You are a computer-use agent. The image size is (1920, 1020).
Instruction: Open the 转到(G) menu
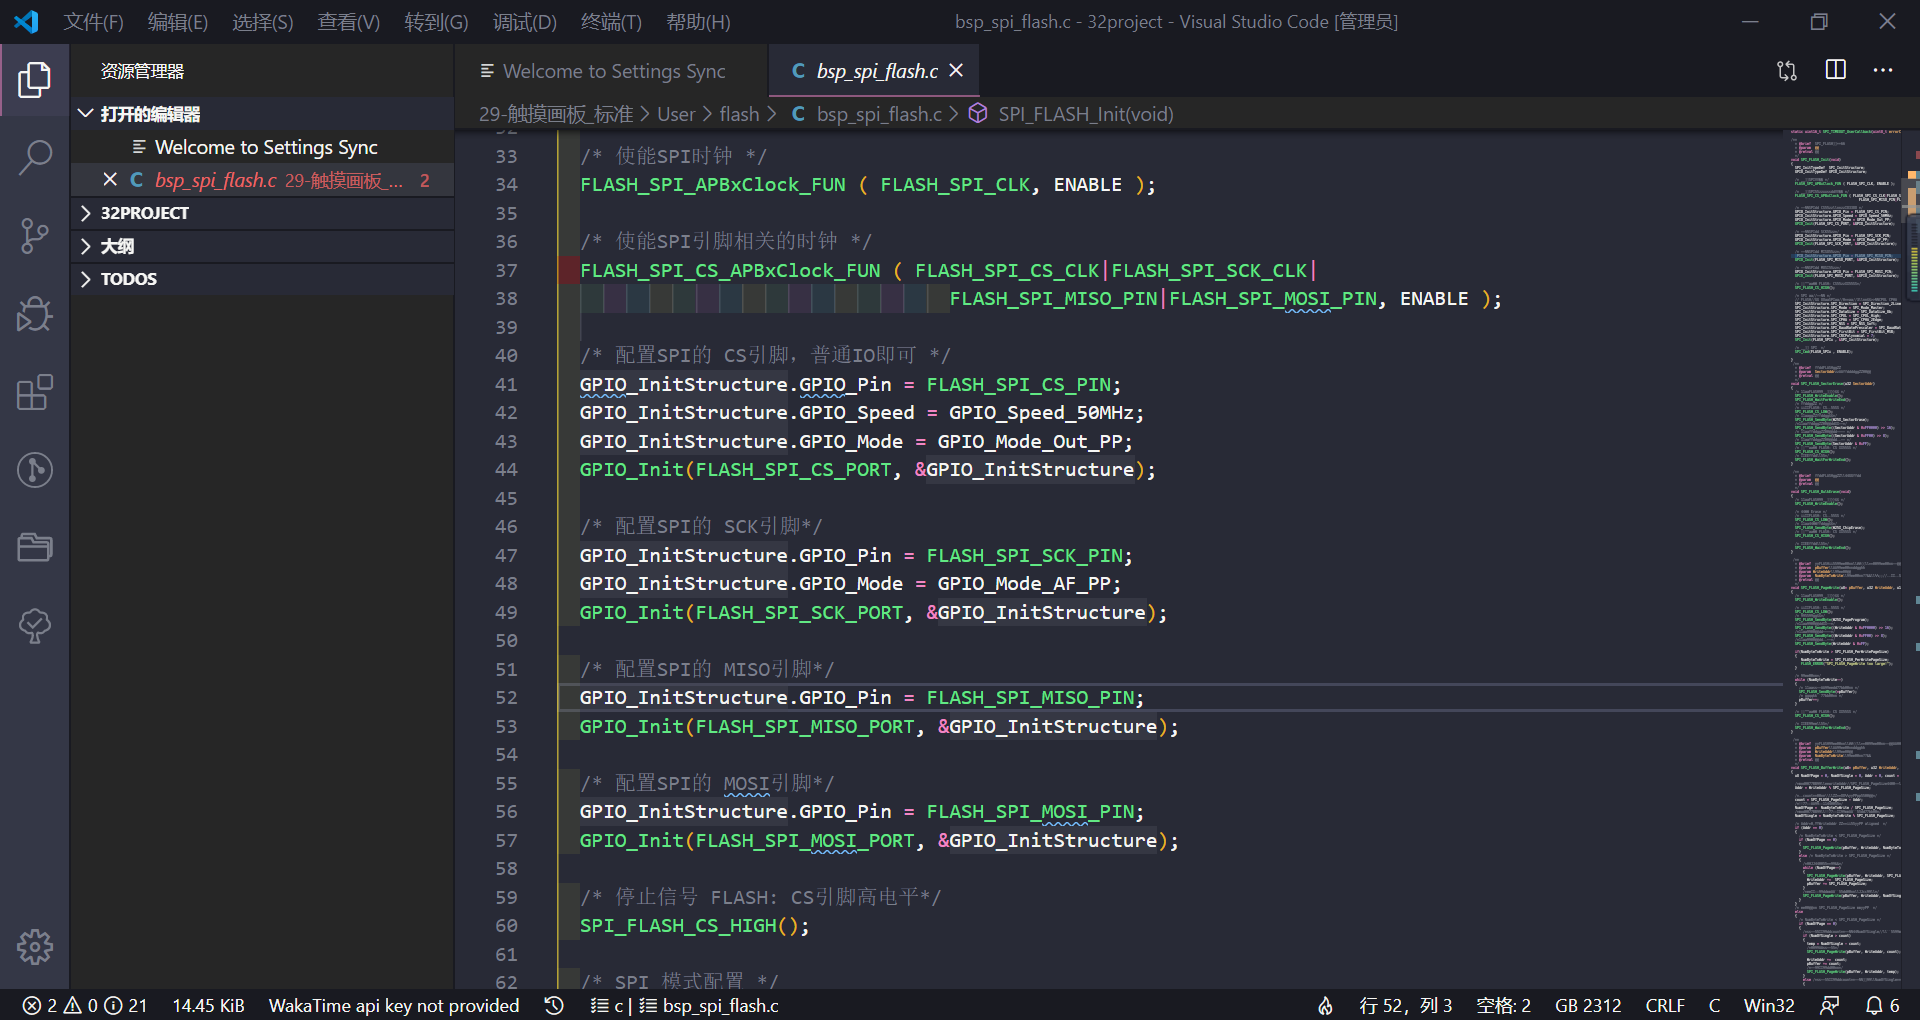point(436,22)
